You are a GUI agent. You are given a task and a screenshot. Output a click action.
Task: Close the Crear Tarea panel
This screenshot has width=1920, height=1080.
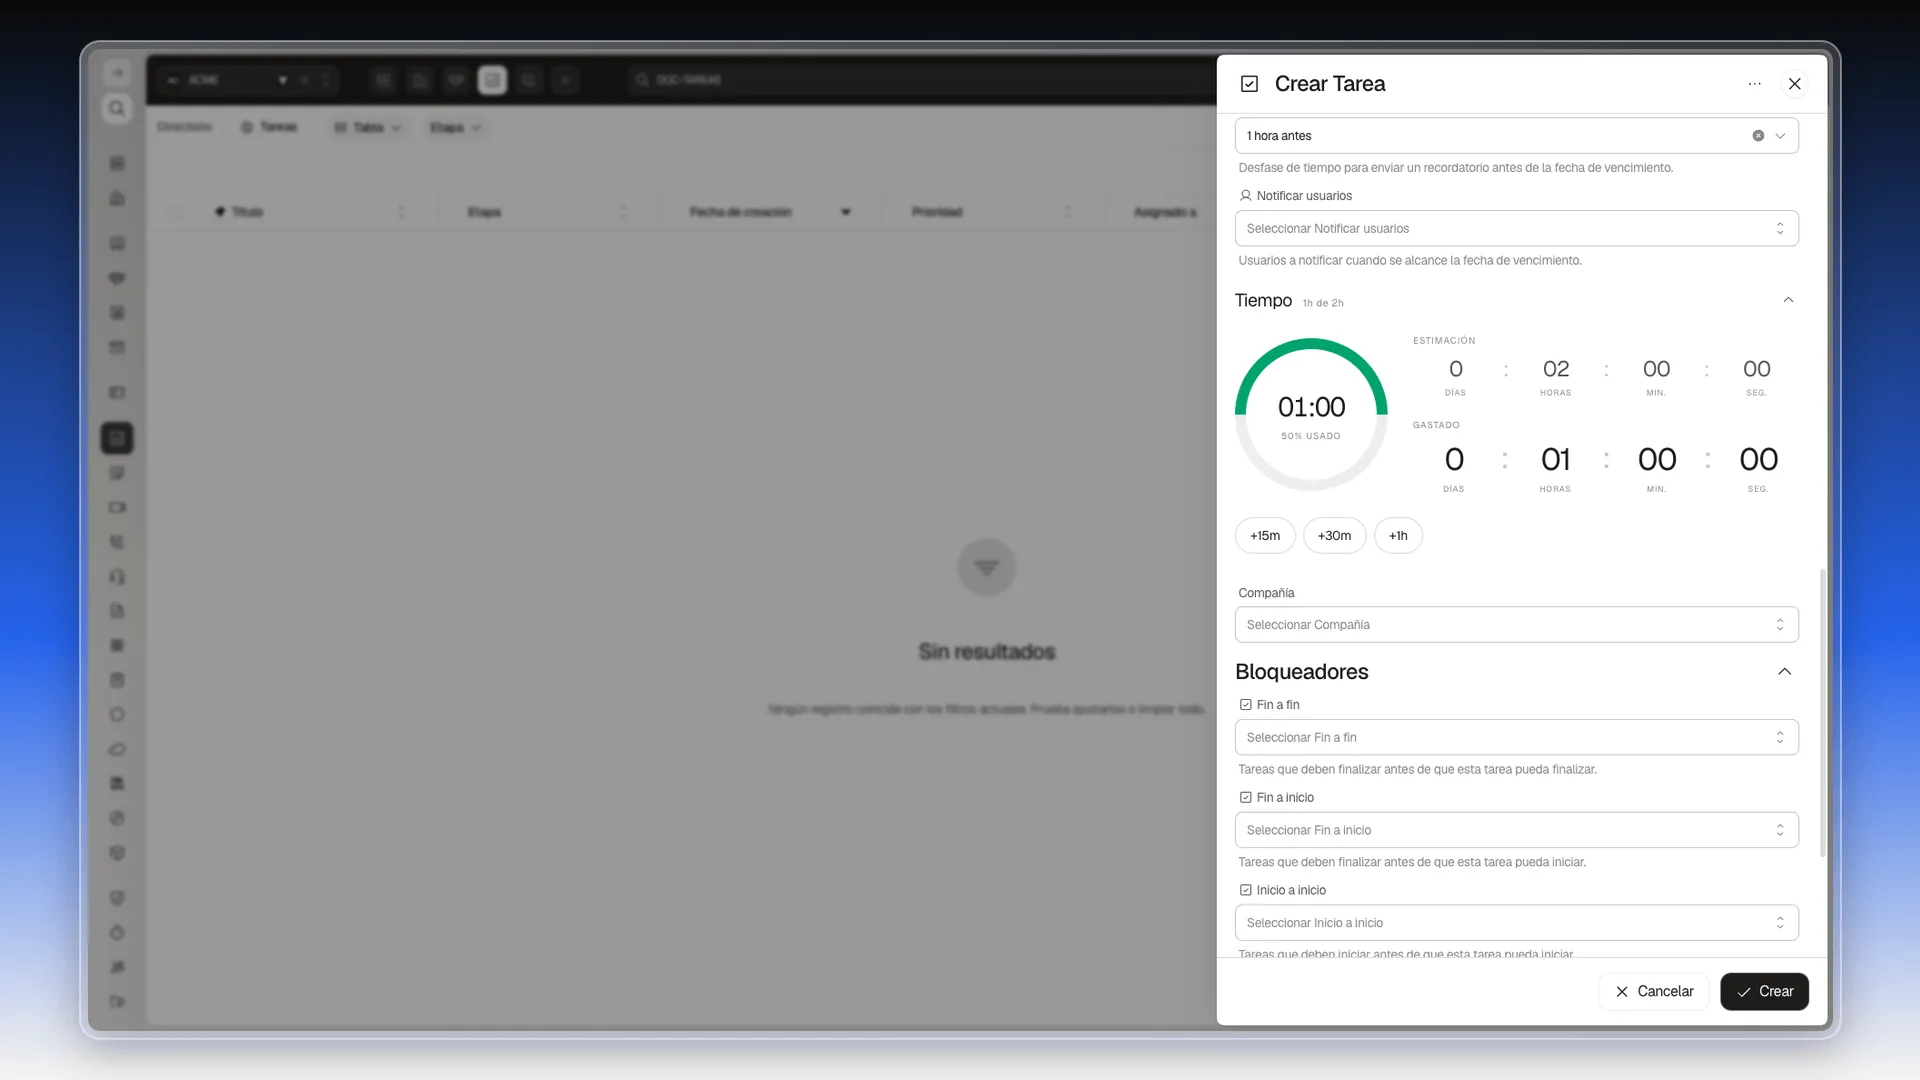(x=1795, y=84)
